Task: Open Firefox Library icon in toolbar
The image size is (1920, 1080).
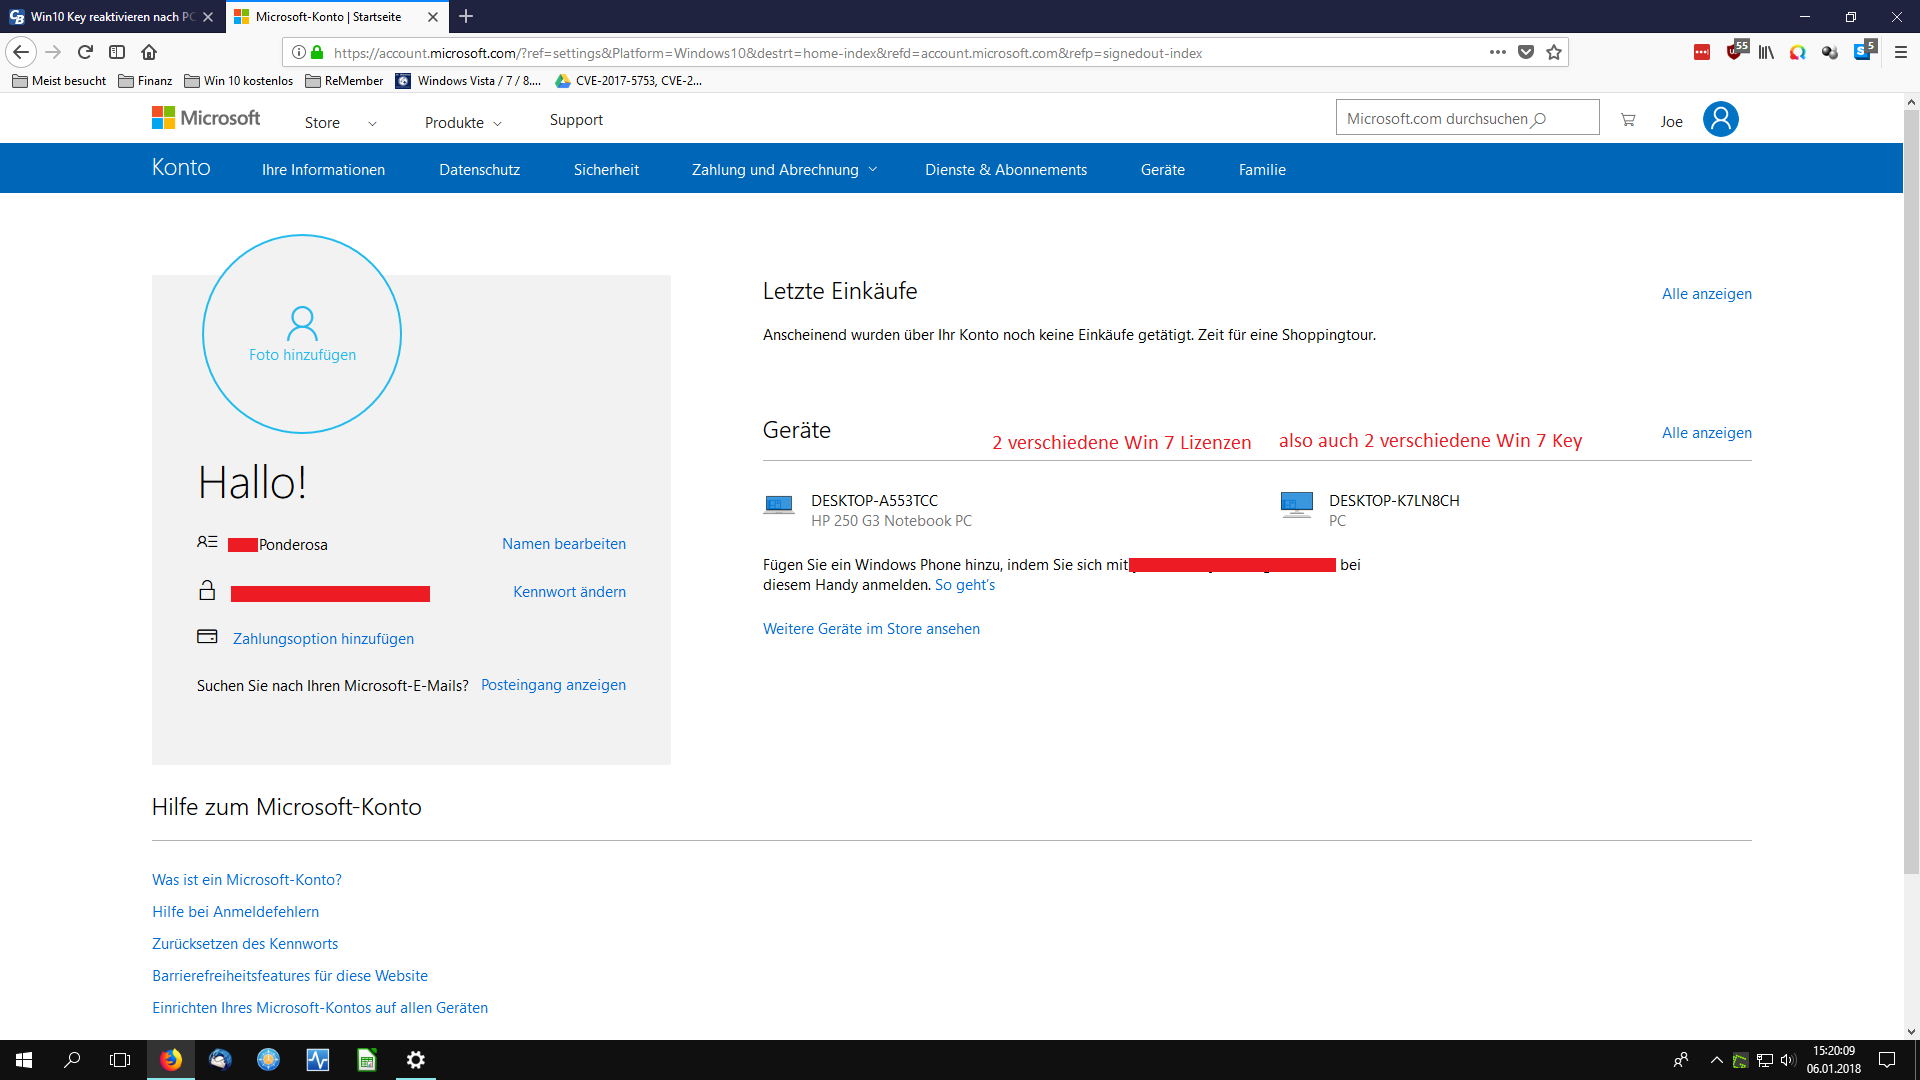Action: click(x=1766, y=52)
